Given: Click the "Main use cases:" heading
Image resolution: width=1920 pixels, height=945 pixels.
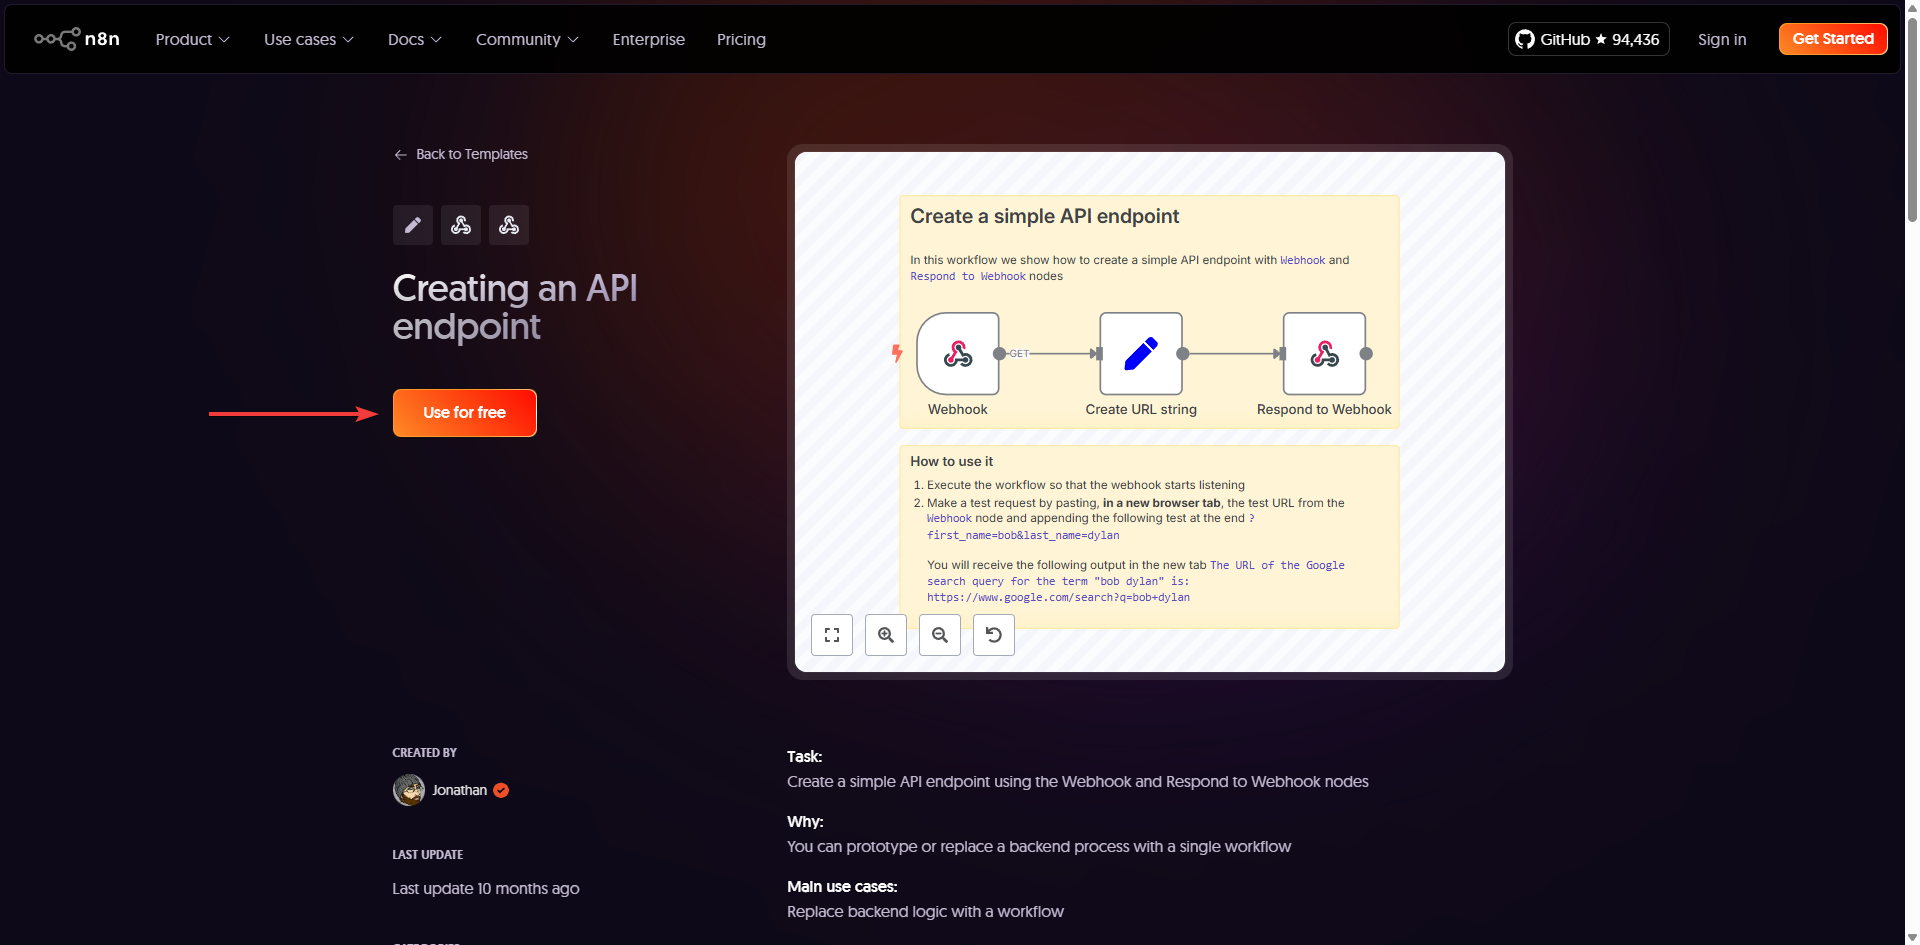Looking at the screenshot, I should pos(842,887).
